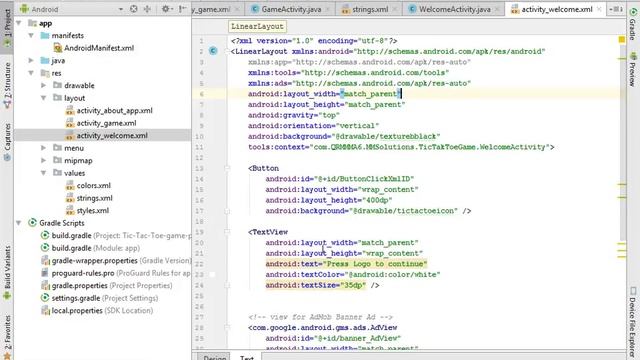Toggle the Favorites tool window
The width and height of the screenshot is (640, 360).
7,337
